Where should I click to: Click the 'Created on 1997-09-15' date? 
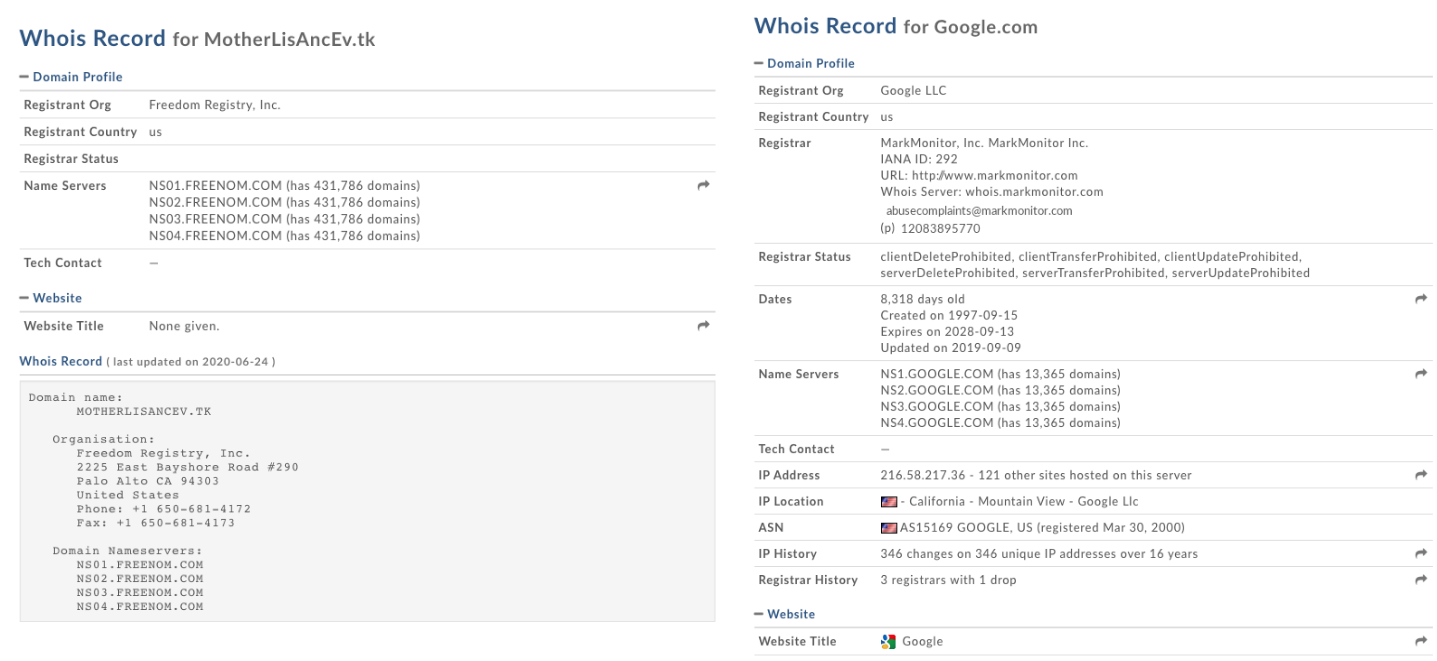(x=949, y=316)
